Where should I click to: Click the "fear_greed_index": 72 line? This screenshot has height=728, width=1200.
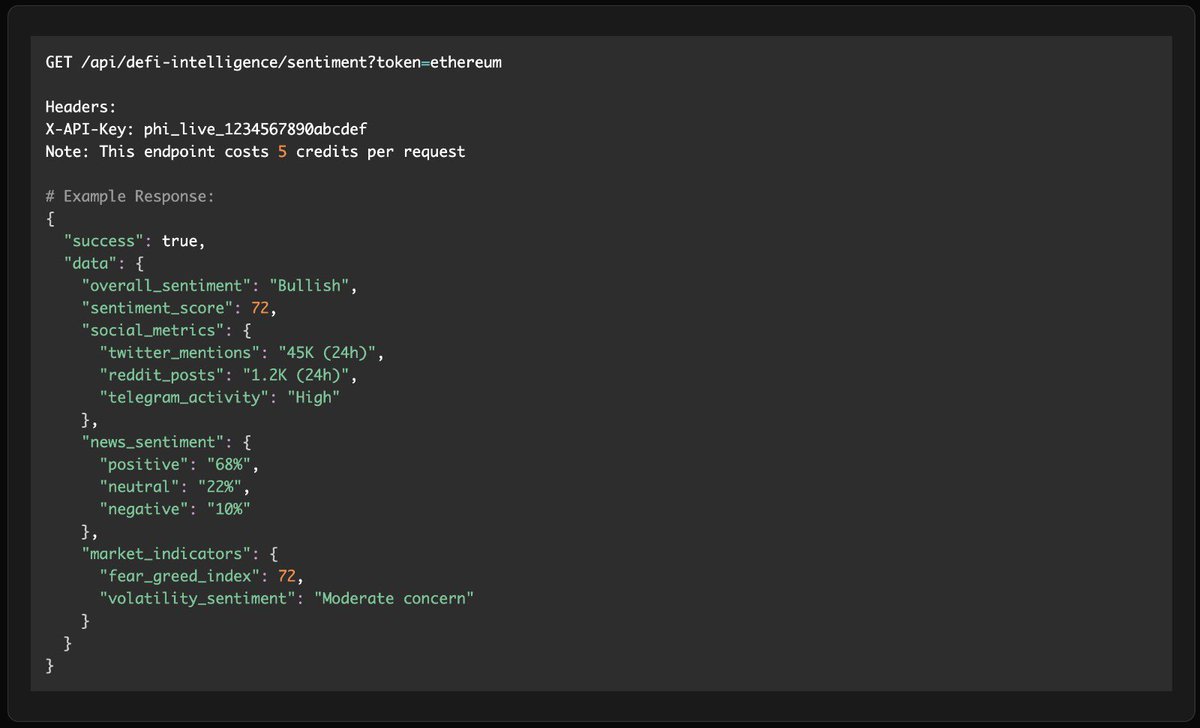coord(201,576)
